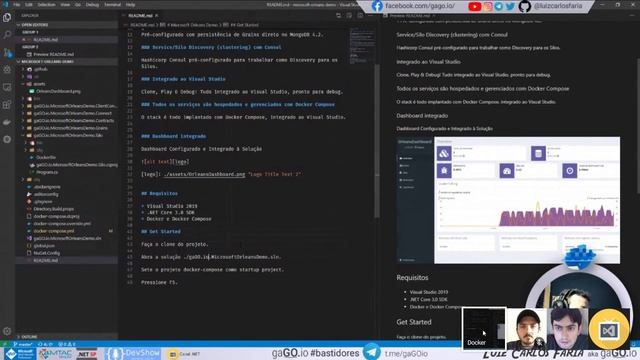640x360 pixels.
Task: Open the .gitignore file
Action: 43,201
